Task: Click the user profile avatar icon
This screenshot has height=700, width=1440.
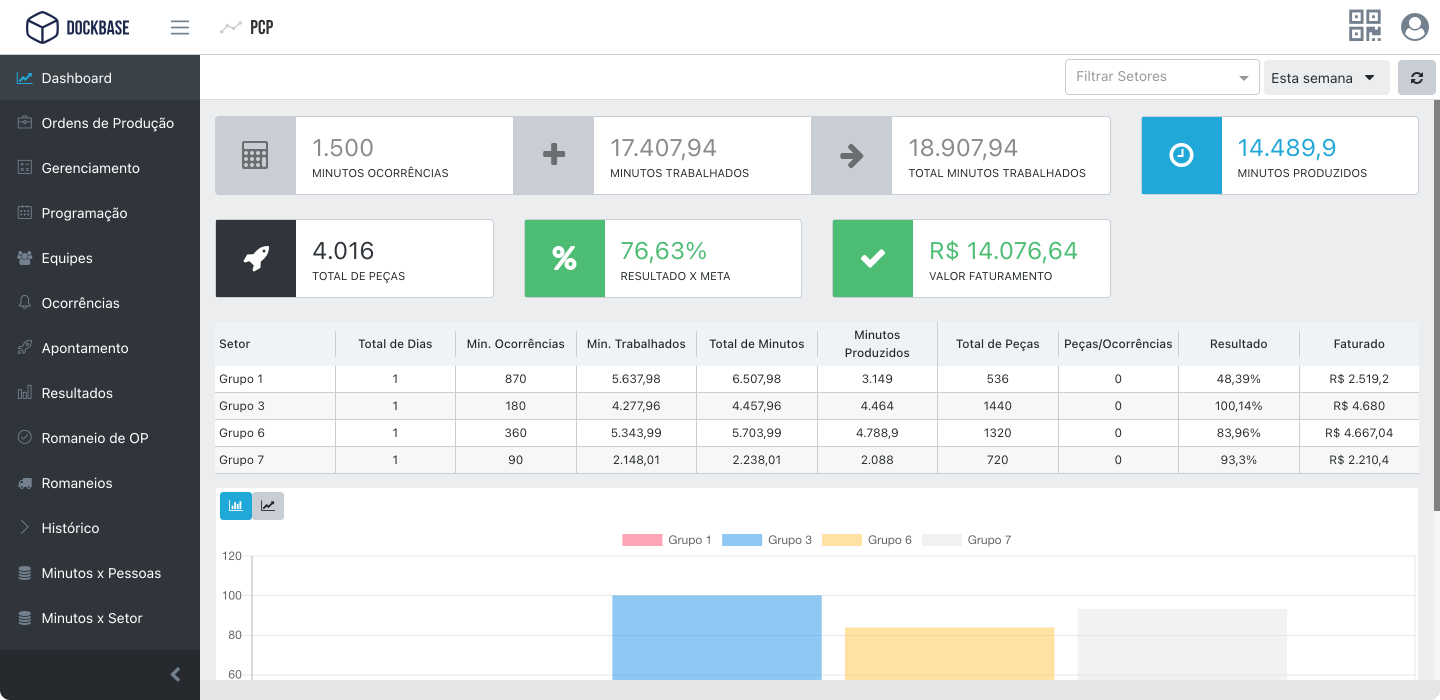Action: (x=1414, y=26)
